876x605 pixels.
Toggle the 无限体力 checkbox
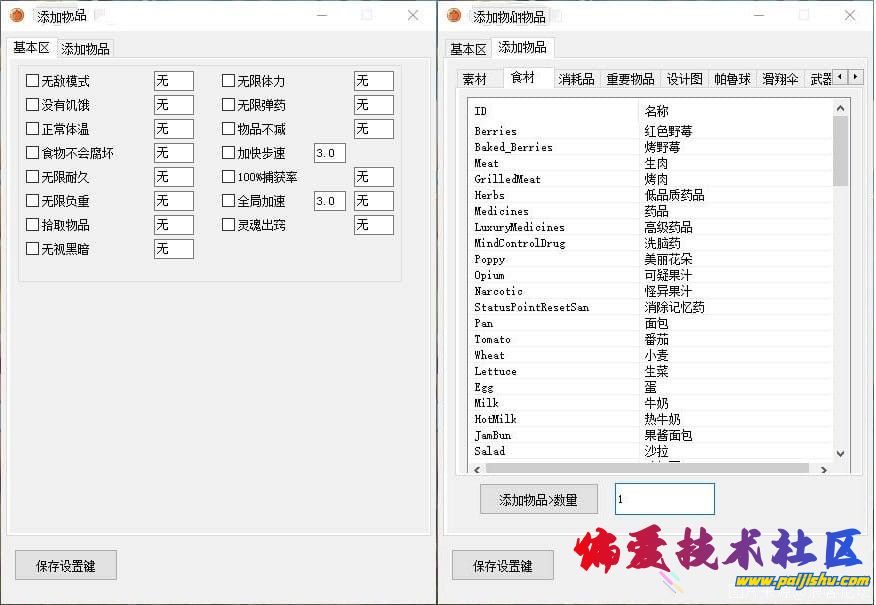point(229,81)
